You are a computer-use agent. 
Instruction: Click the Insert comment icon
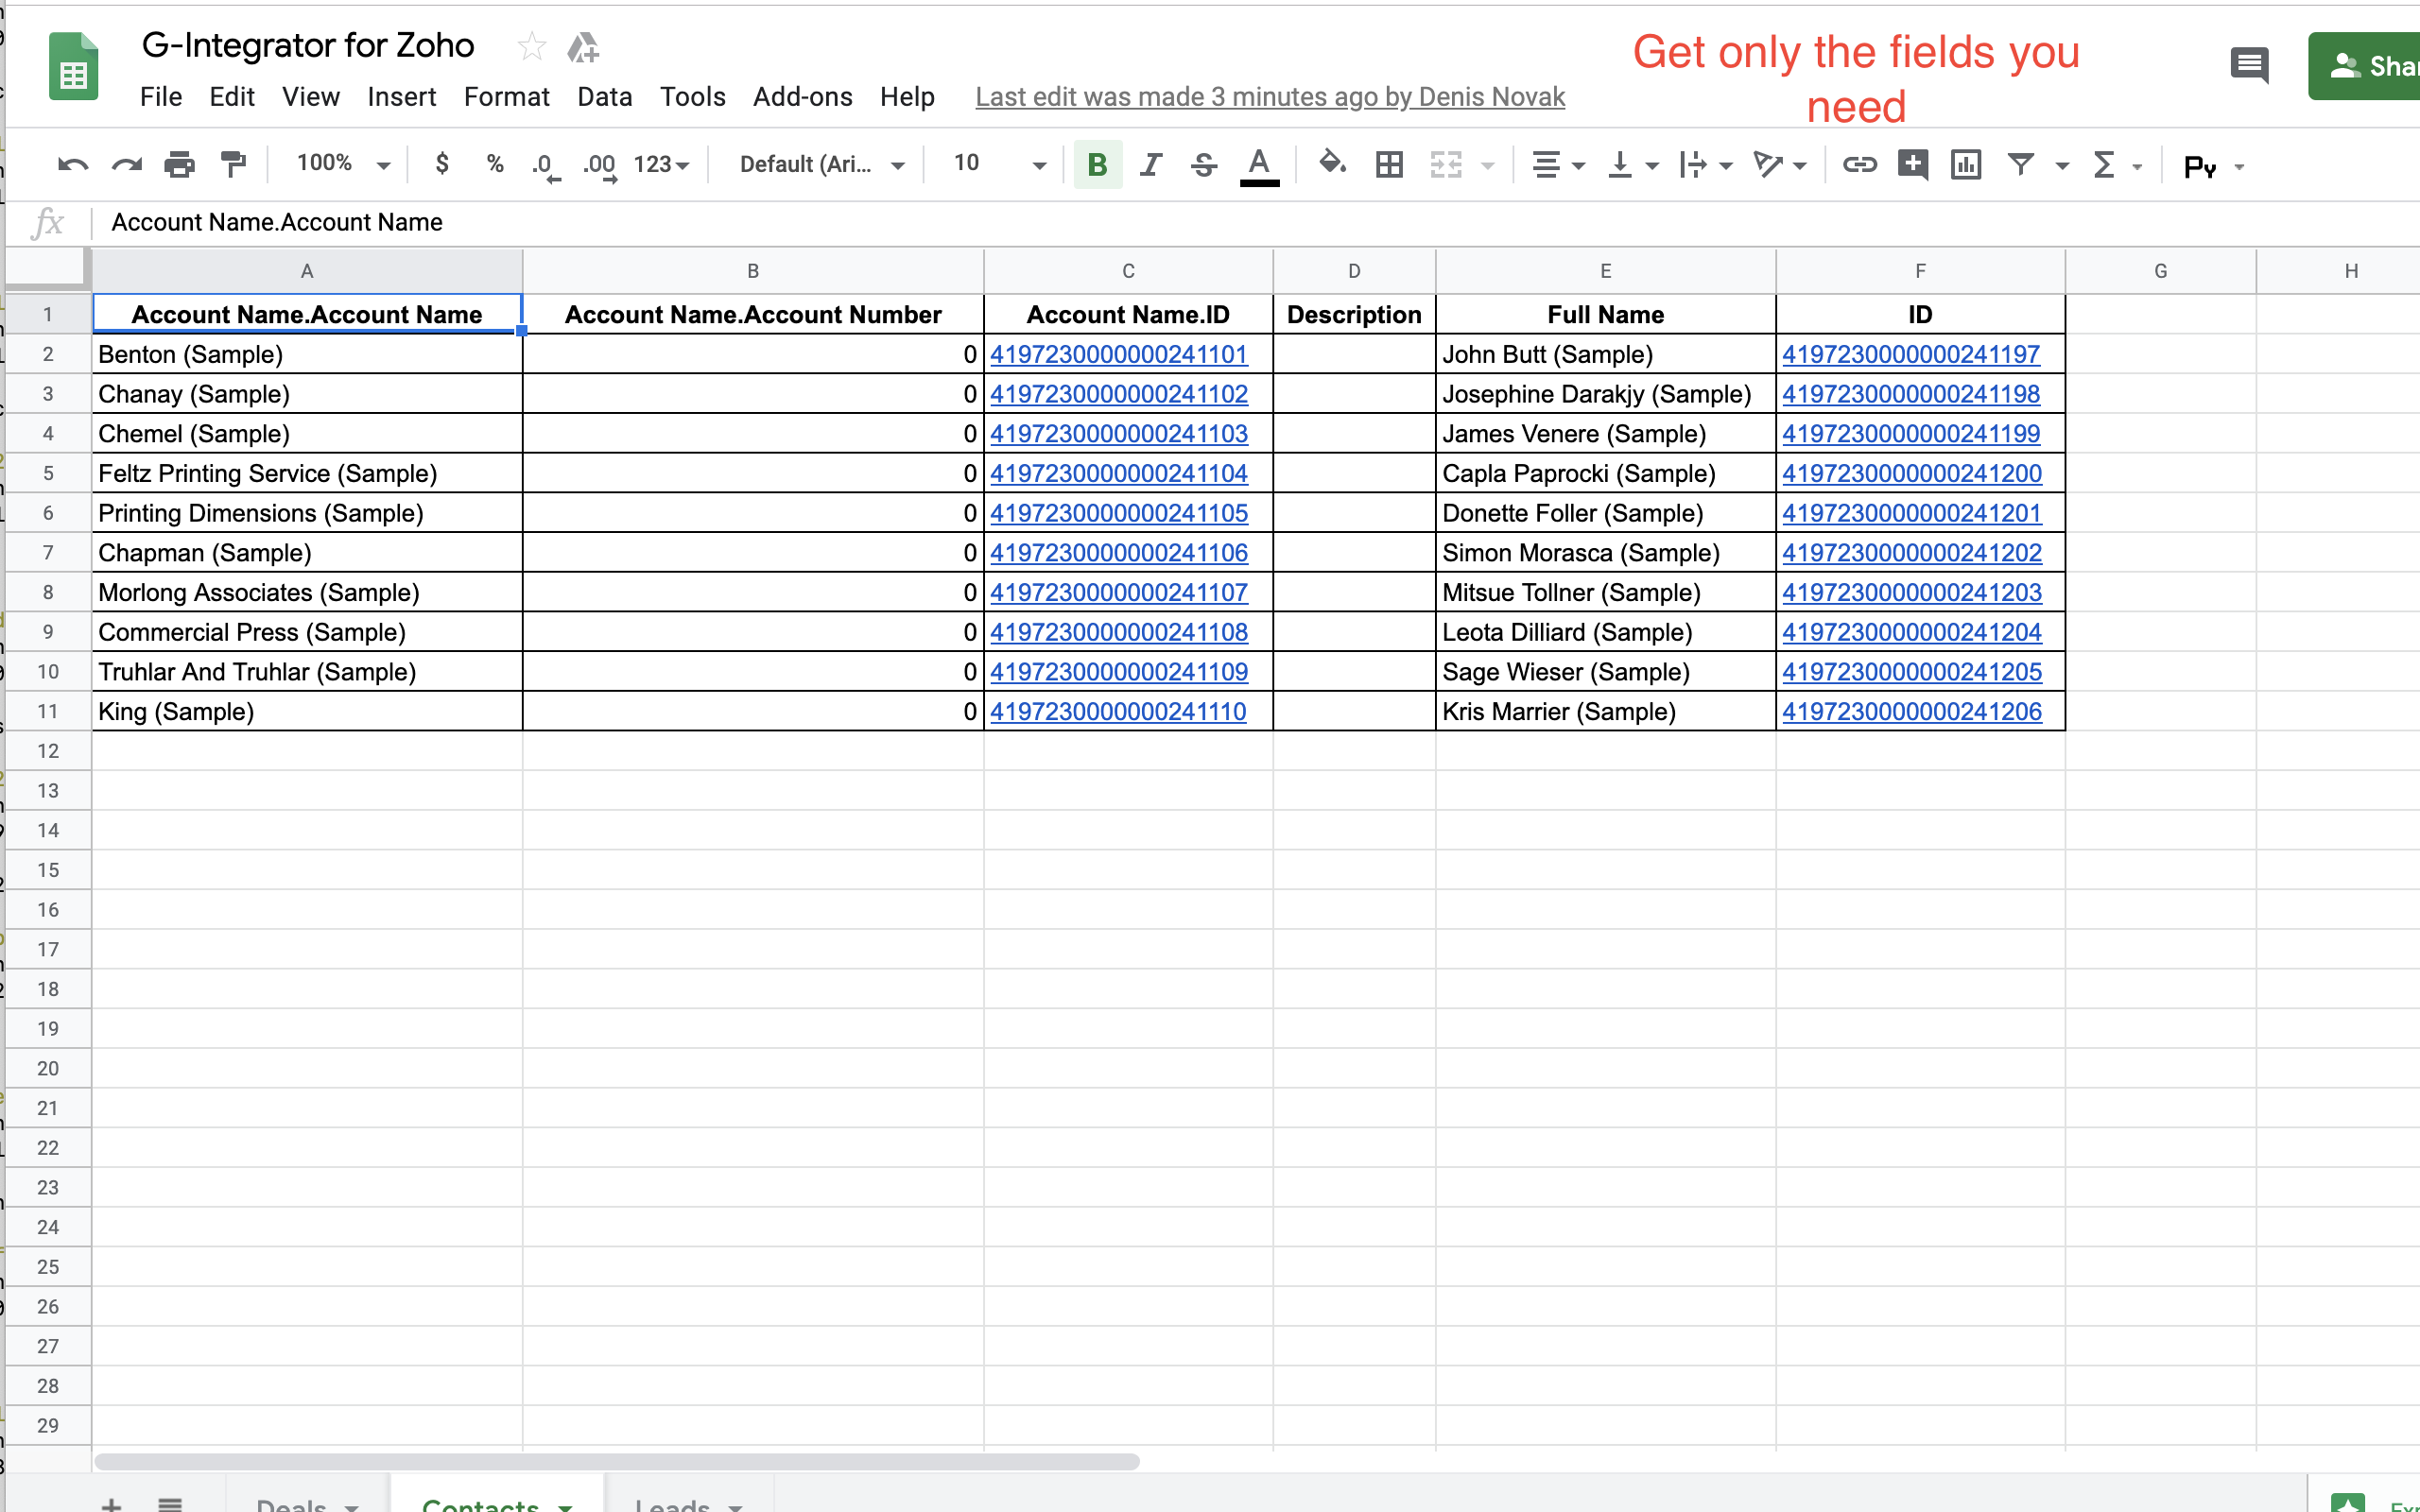click(x=1912, y=165)
